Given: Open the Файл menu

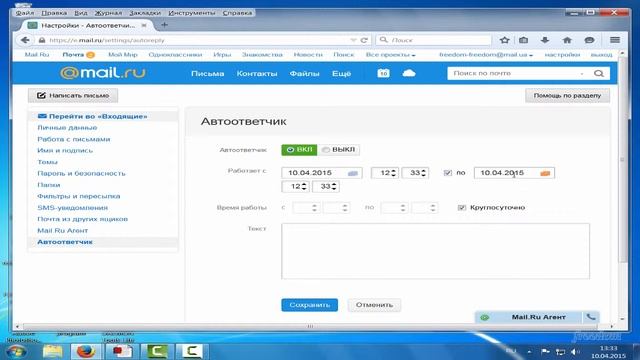Looking at the screenshot, I should pos(25,13).
